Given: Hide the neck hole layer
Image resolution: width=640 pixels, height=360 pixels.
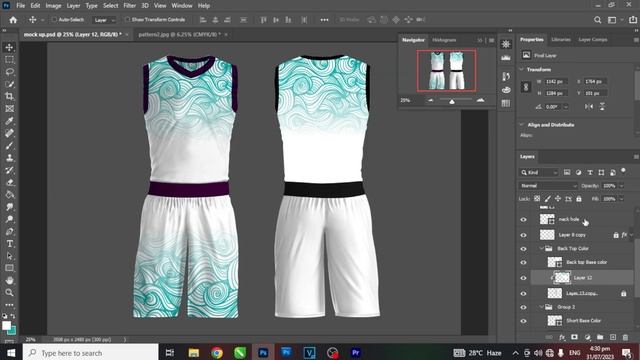Looking at the screenshot, I should (x=523, y=220).
